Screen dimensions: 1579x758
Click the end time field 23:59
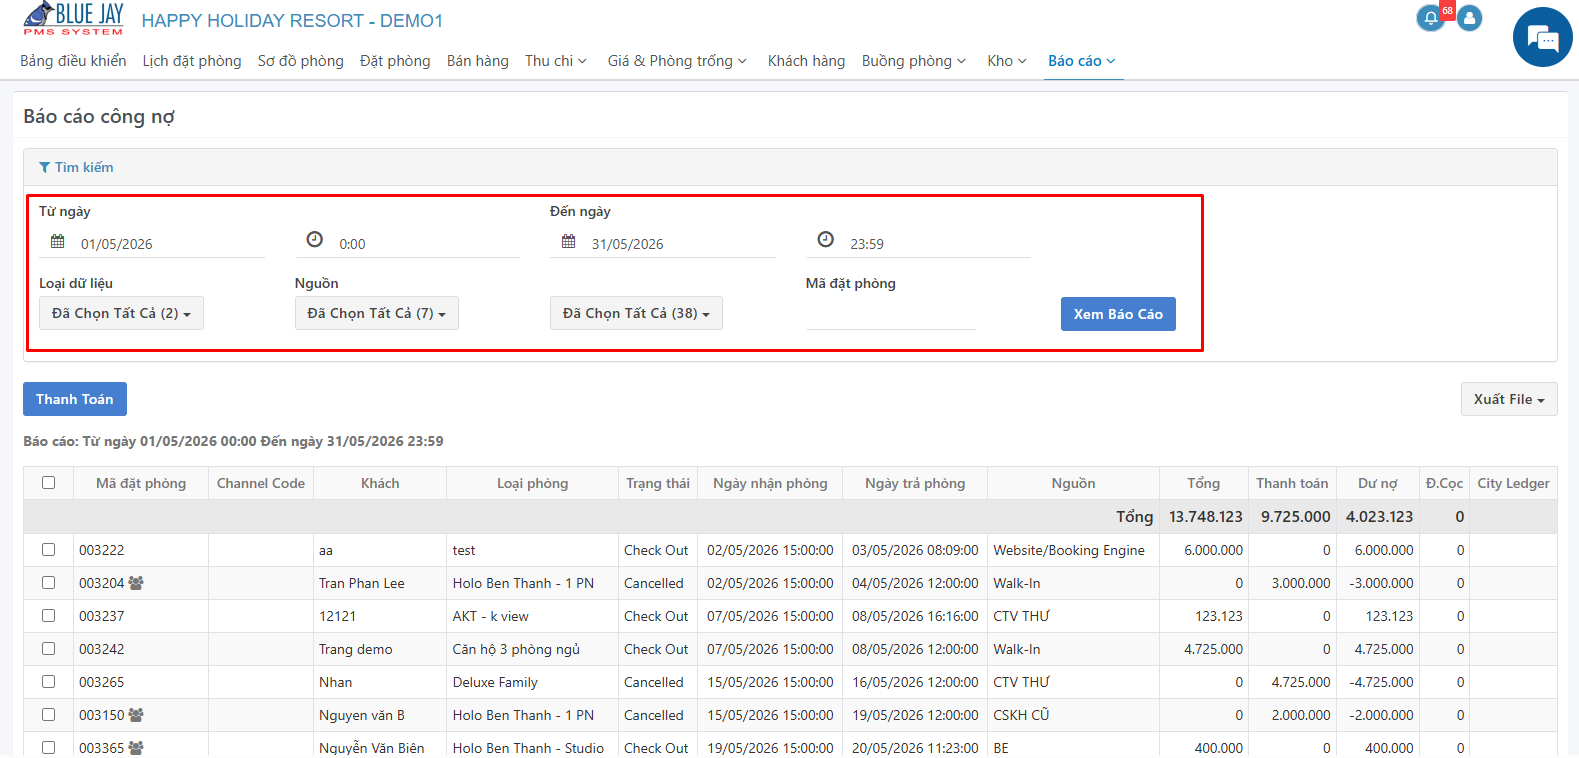pos(938,244)
